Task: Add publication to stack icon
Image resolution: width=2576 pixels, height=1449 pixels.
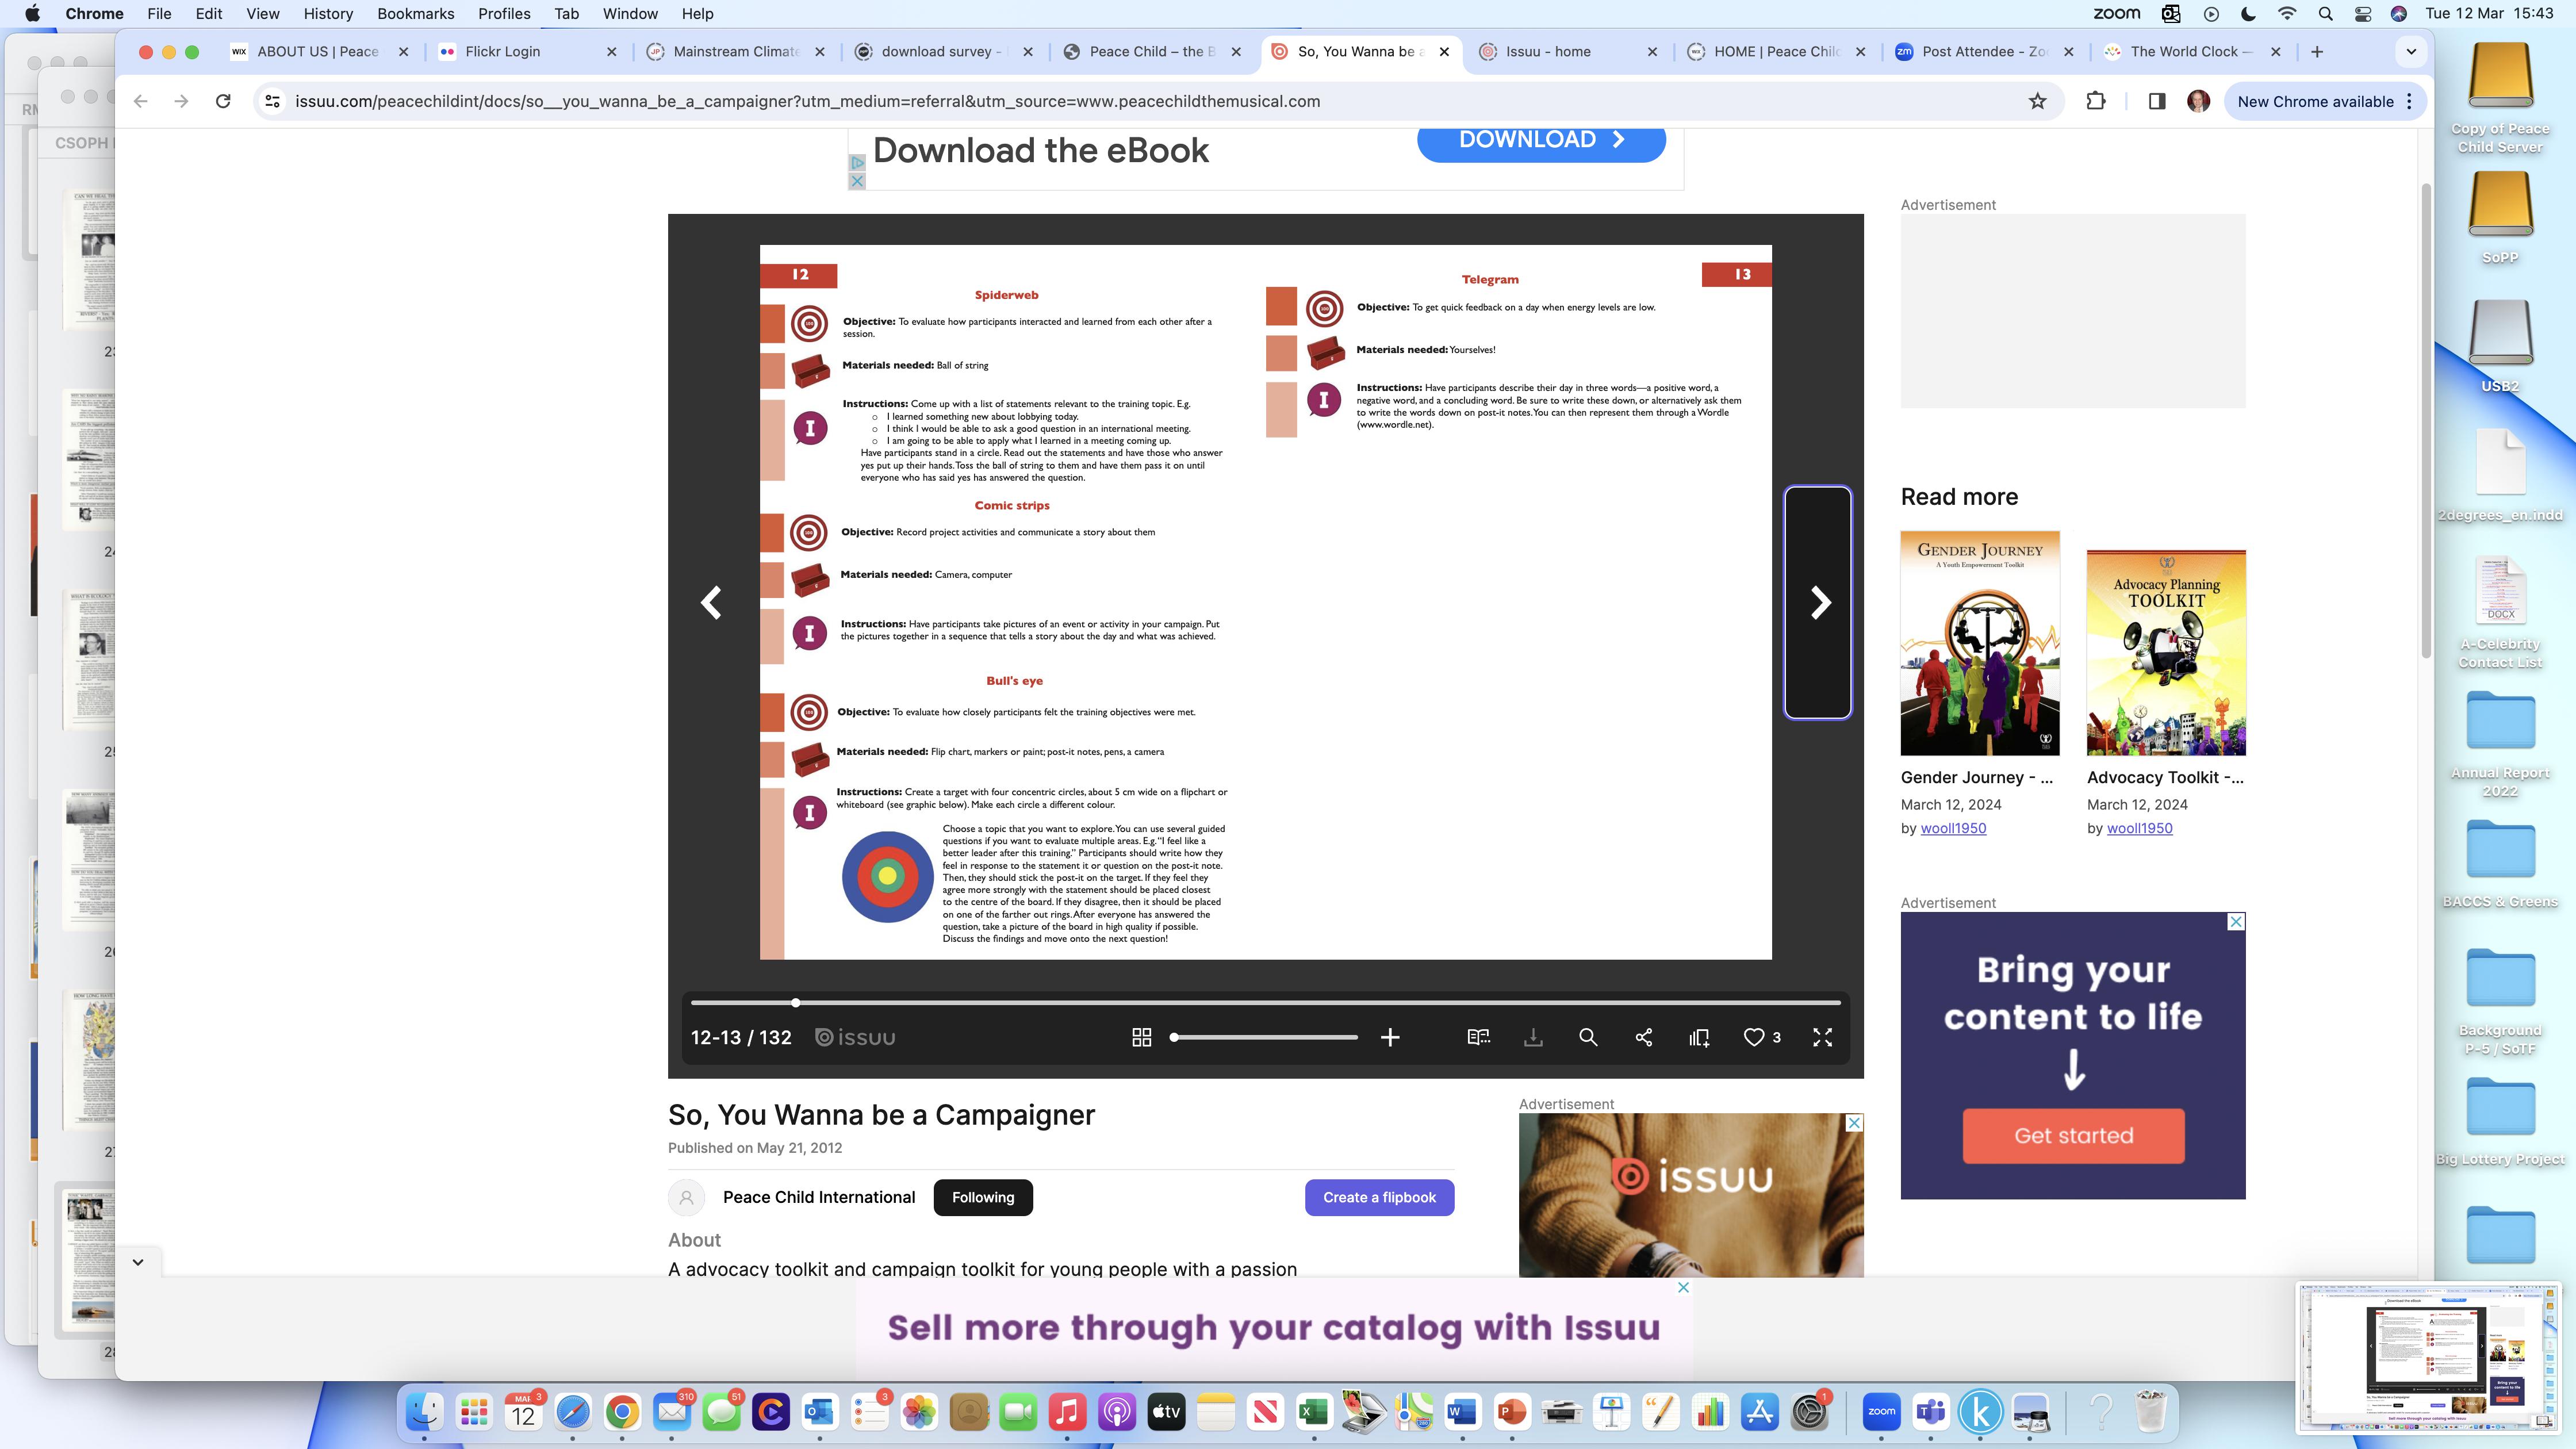Action: coord(1699,1038)
